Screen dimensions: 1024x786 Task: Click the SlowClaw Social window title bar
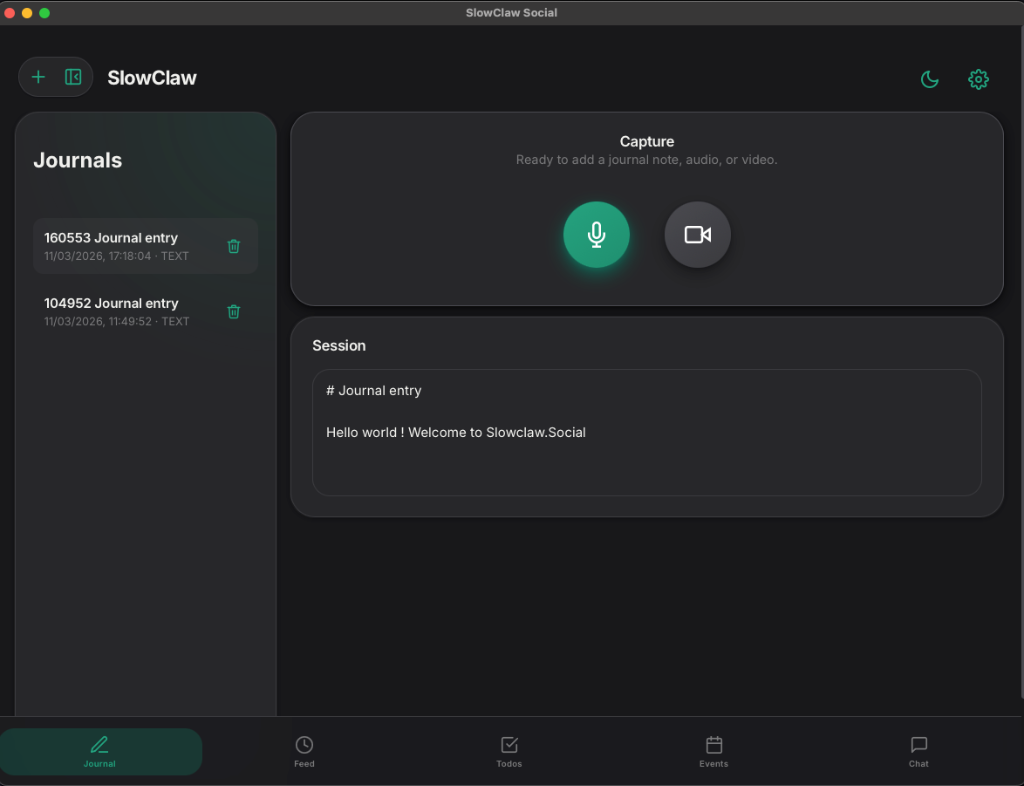point(511,12)
